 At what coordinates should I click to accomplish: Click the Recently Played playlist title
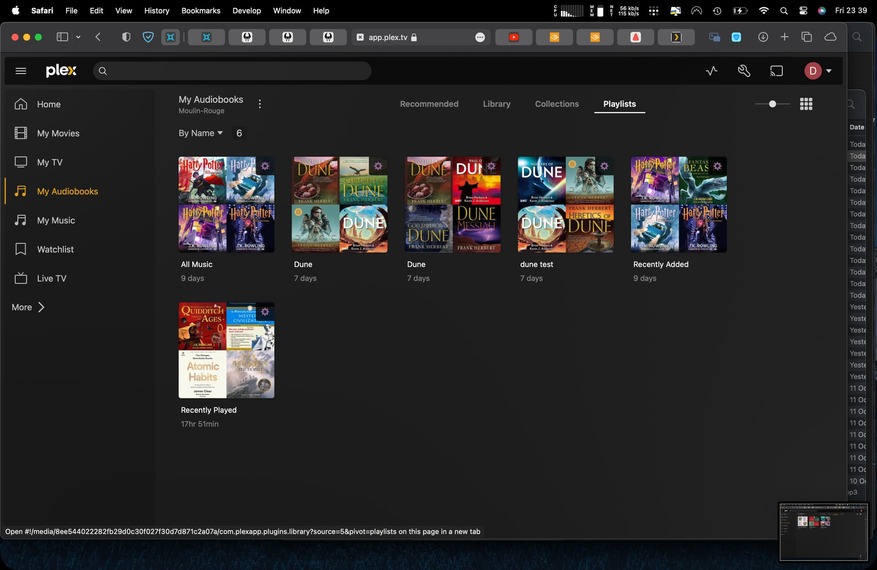point(209,410)
